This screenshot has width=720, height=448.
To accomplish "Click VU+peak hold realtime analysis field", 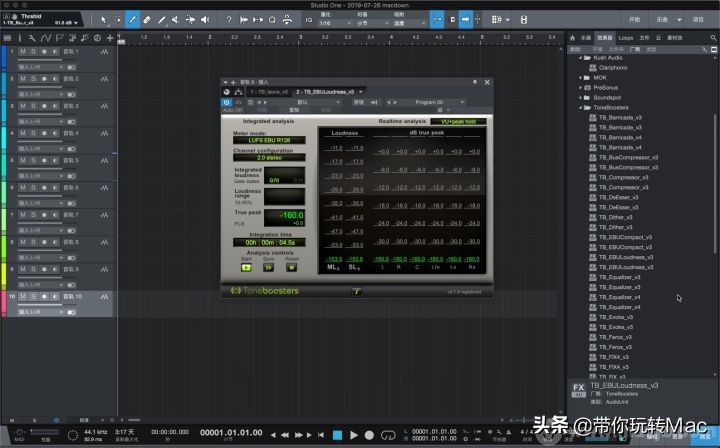I will [458, 122].
